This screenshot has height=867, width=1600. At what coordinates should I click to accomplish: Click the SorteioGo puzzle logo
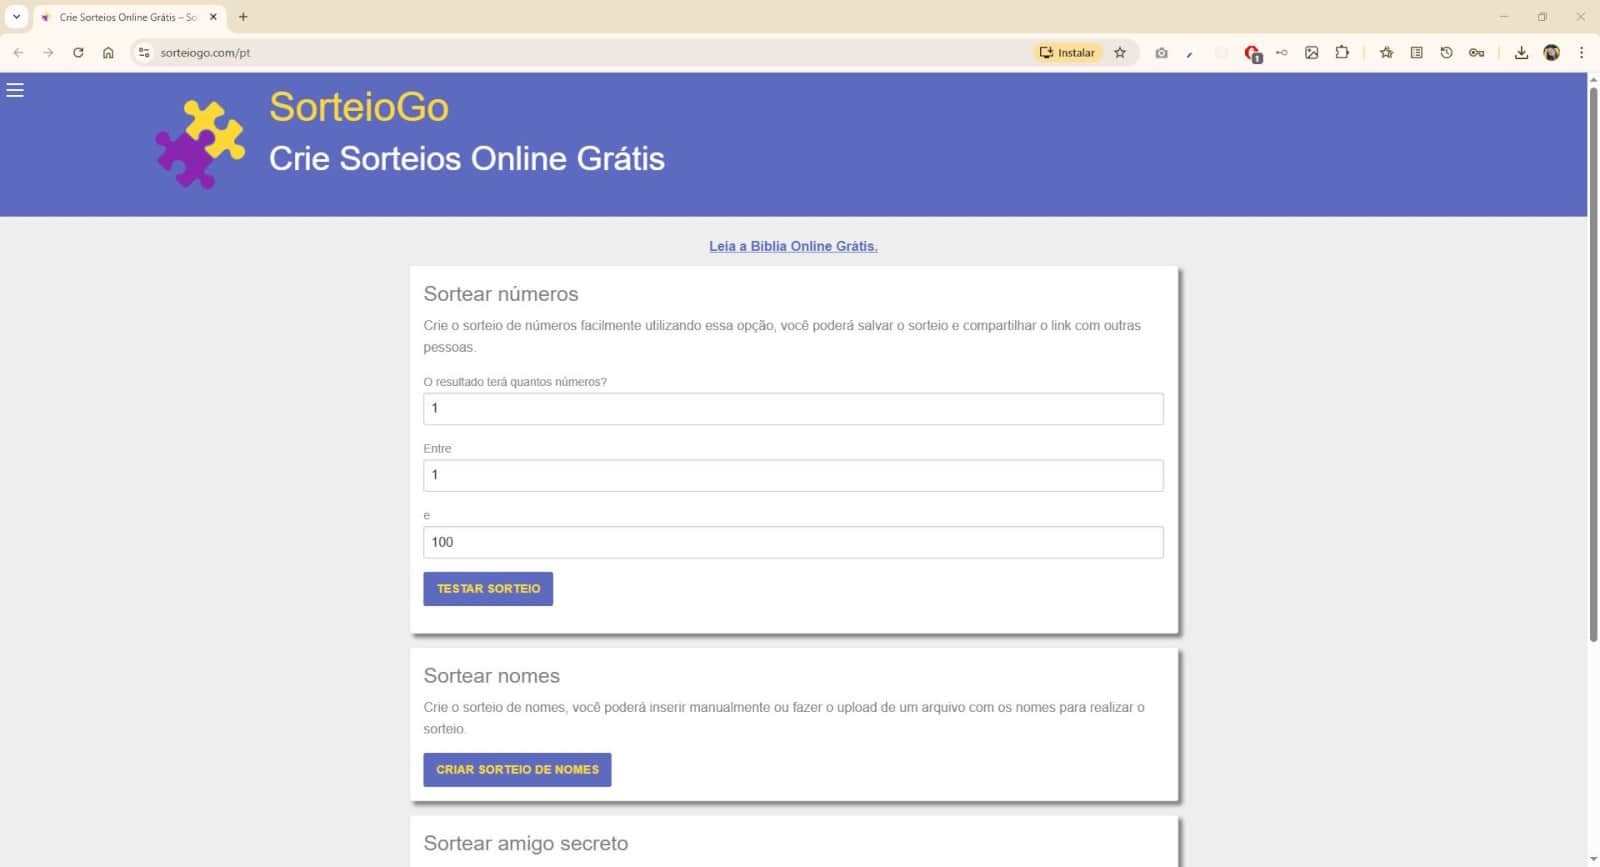[x=200, y=144]
